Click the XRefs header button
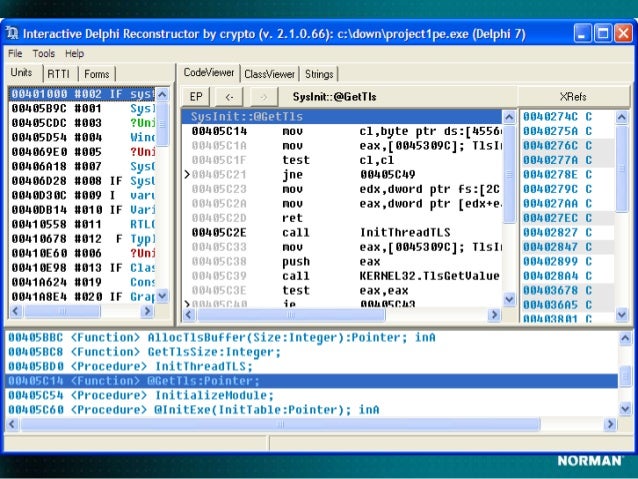 (x=573, y=97)
